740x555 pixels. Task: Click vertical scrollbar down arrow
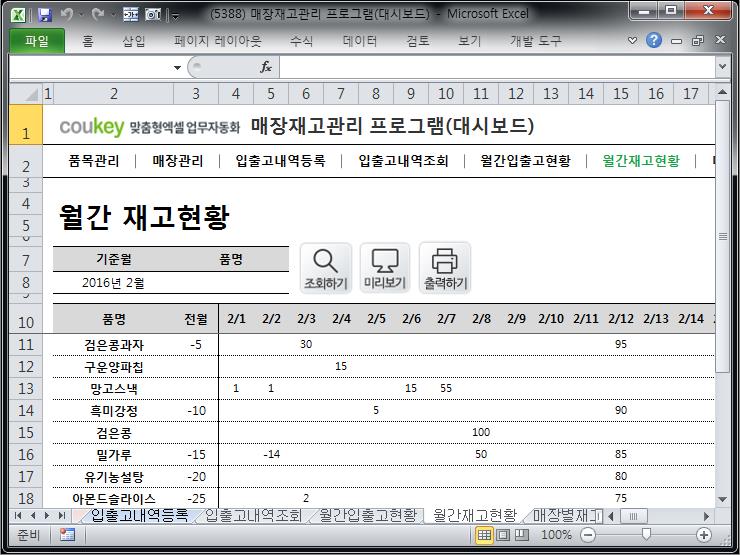coord(722,499)
